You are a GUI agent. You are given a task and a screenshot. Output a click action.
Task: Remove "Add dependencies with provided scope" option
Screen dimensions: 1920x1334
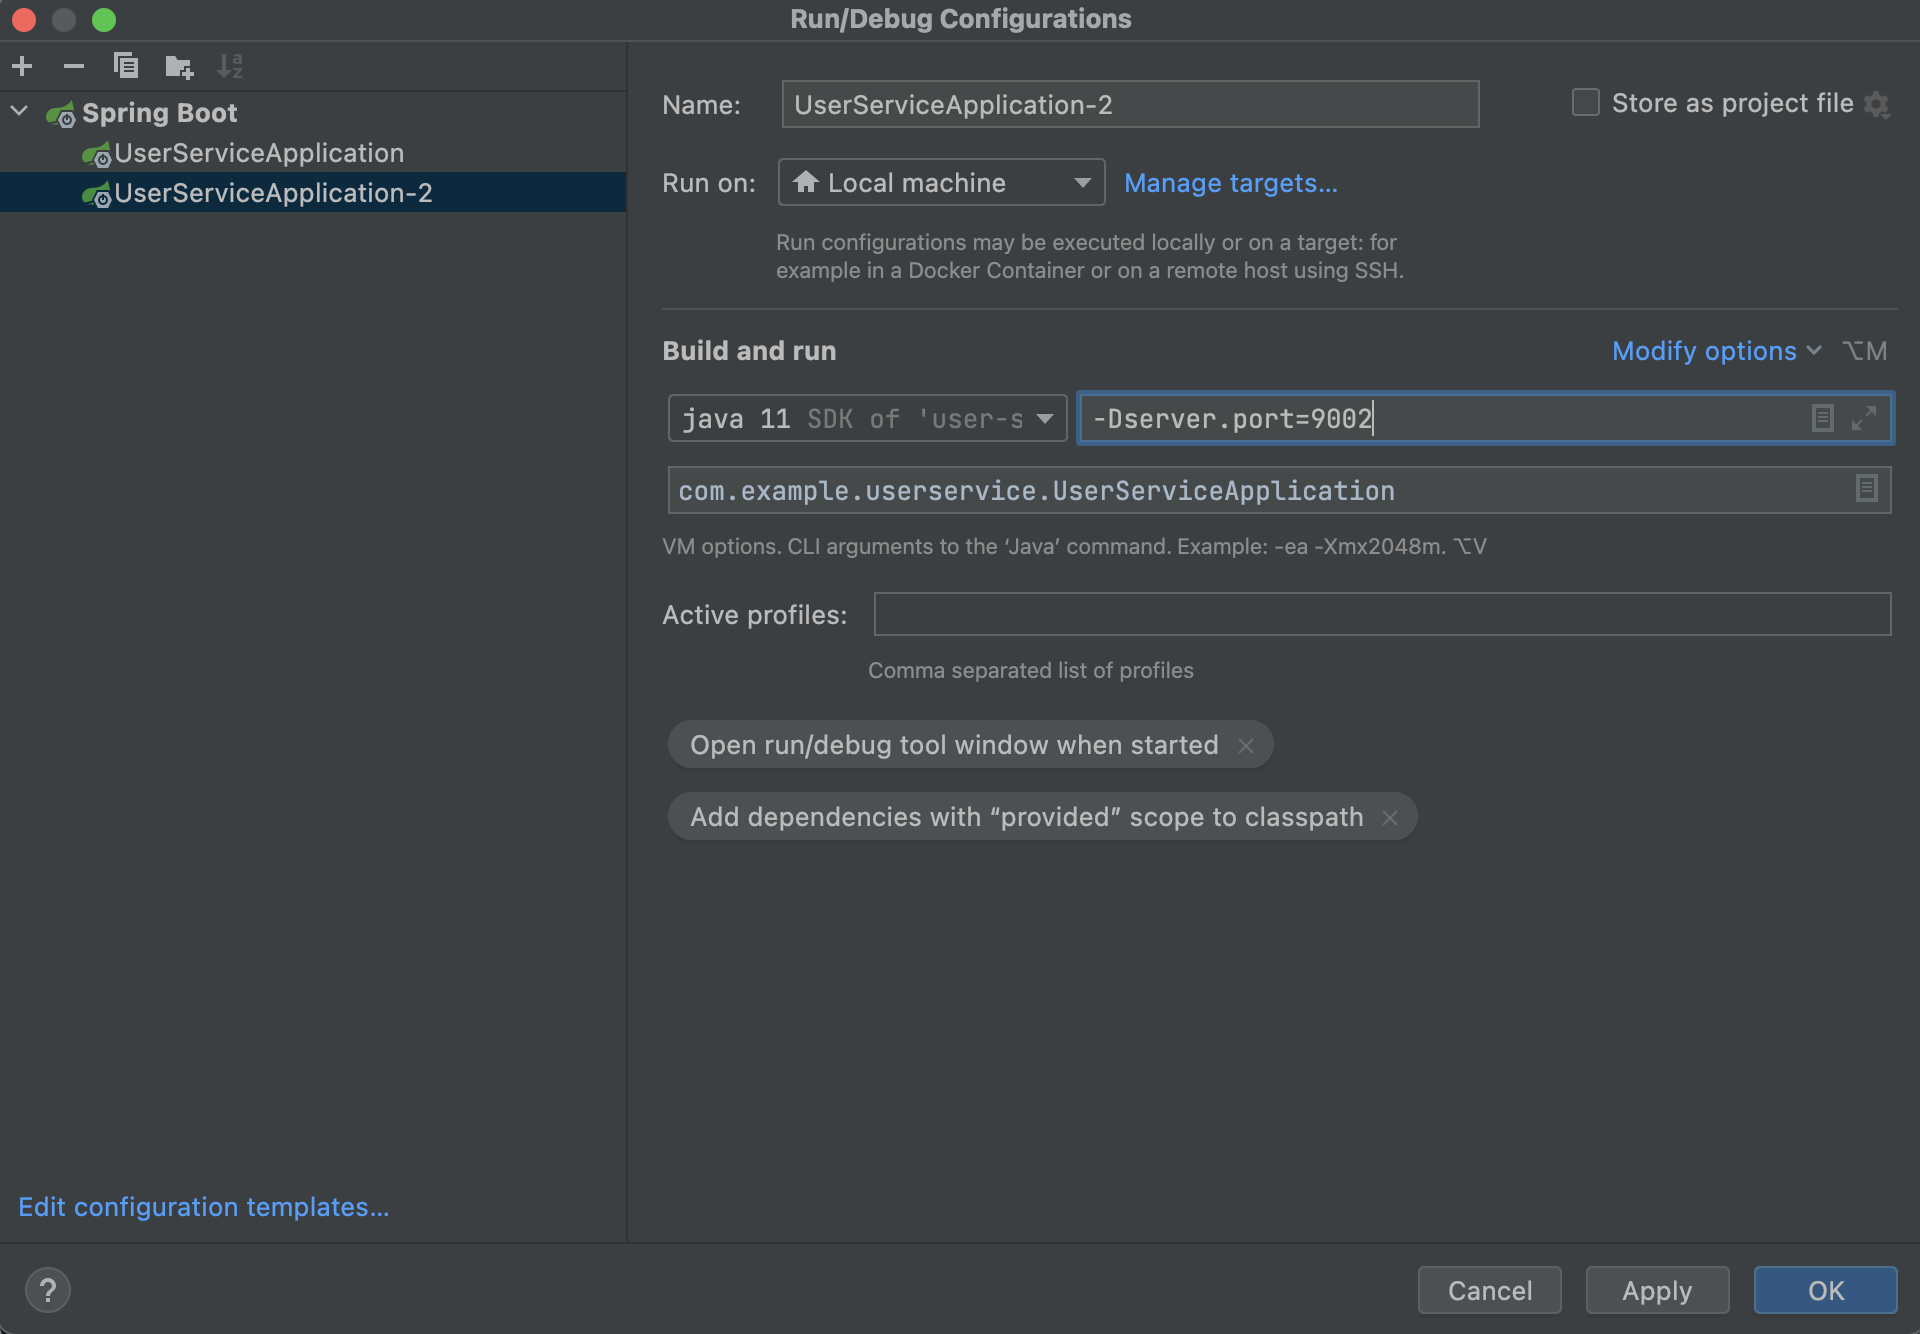pyautogui.click(x=1389, y=818)
